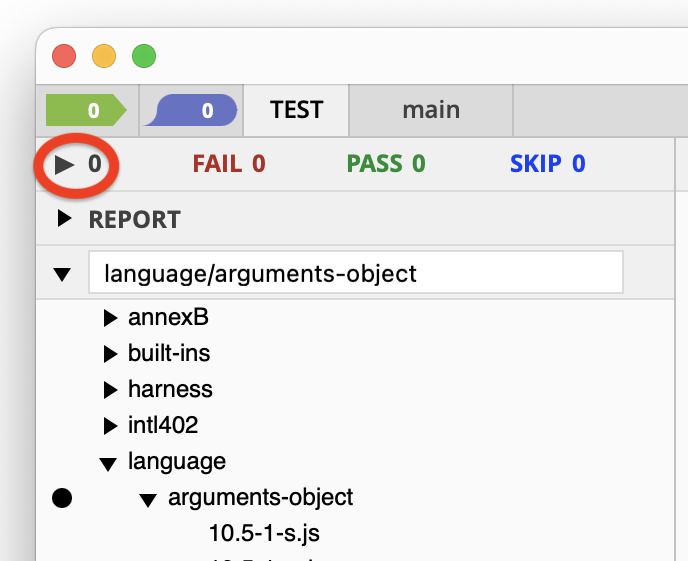
Task: Expand the annexB folder
Action: [110, 320]
